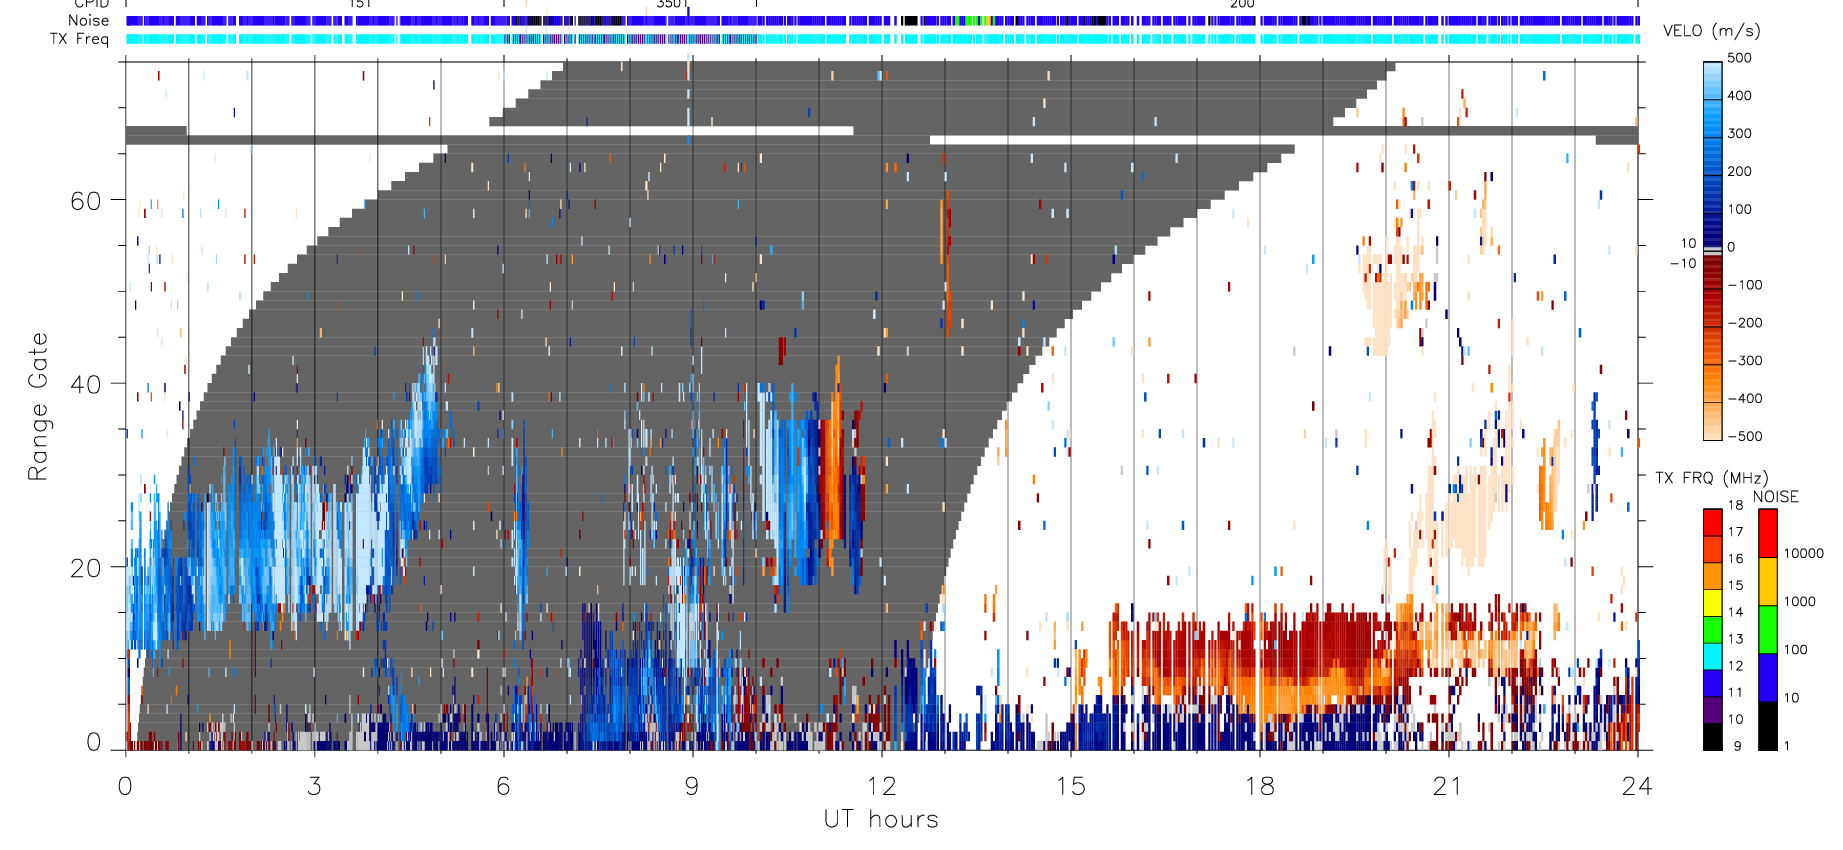Click the "Noise" strip label at top
This screenshot has width=1843, height=850.
(88, 20)
